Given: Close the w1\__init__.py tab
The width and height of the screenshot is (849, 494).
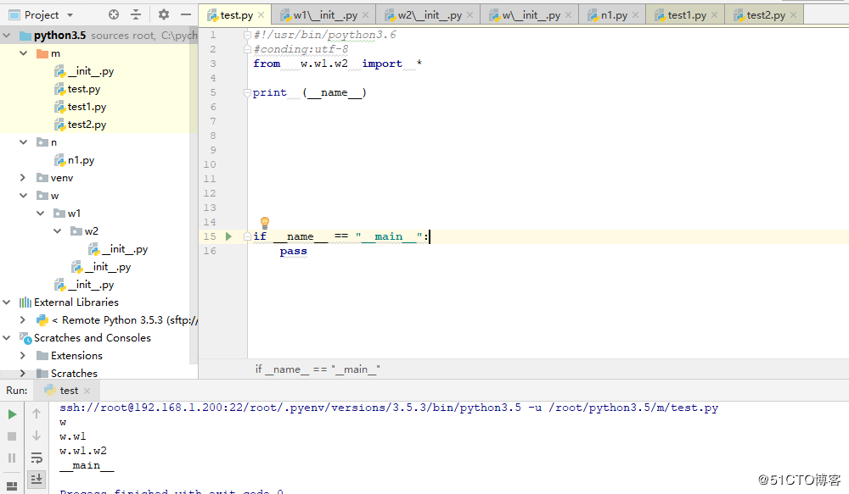Looking at the screenshot, I should tap(365, 15).
